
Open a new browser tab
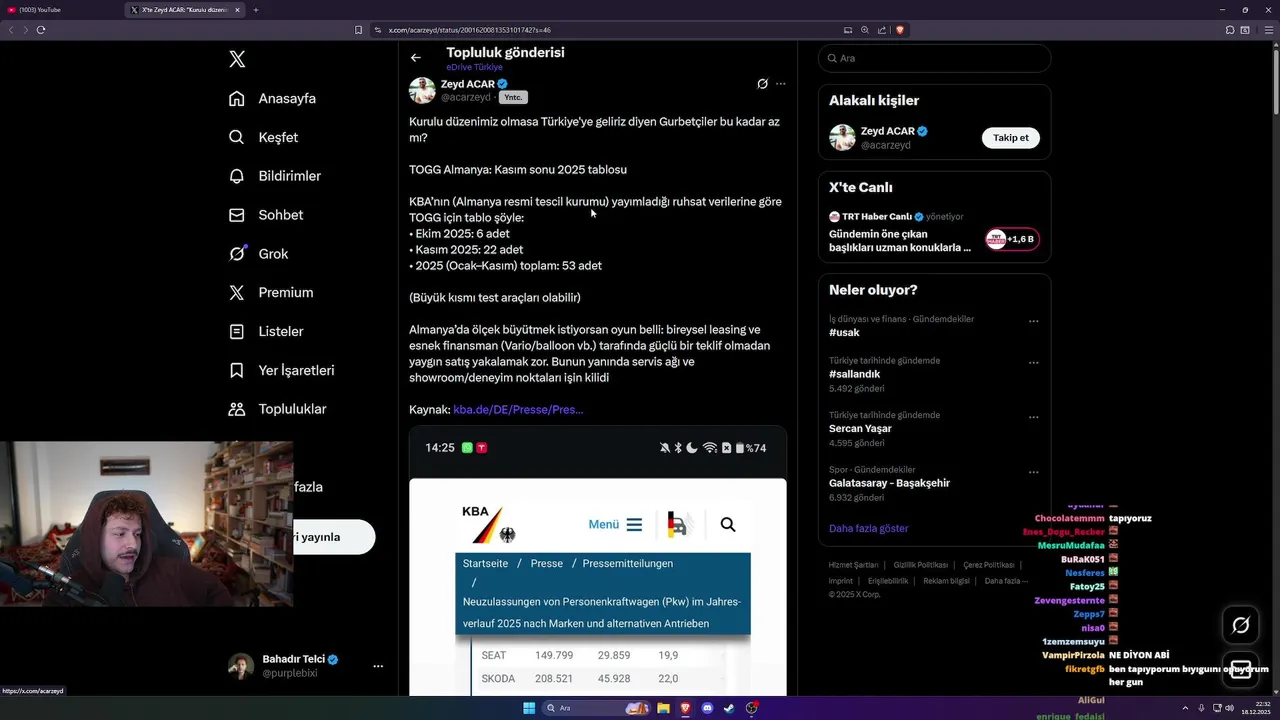256,10
